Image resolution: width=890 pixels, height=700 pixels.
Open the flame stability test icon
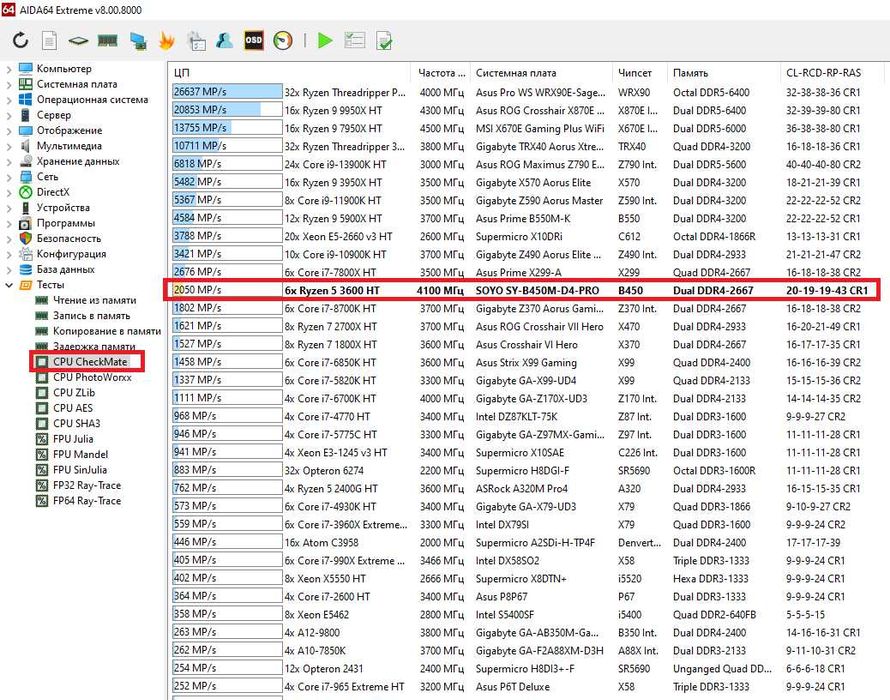[166, 40]
